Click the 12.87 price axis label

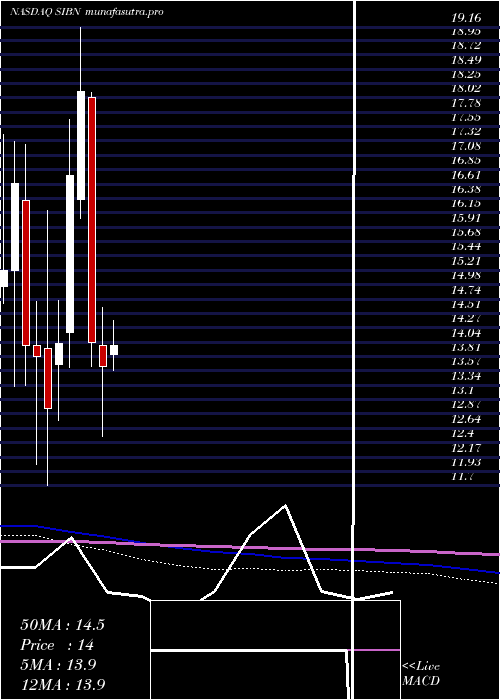(466, 405)
